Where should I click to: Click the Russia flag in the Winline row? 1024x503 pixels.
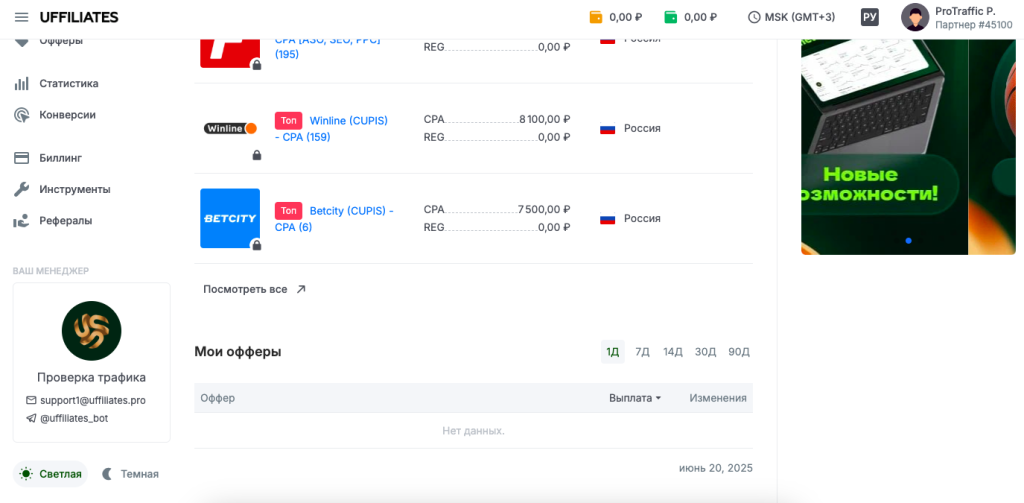(x=607, y=129)
